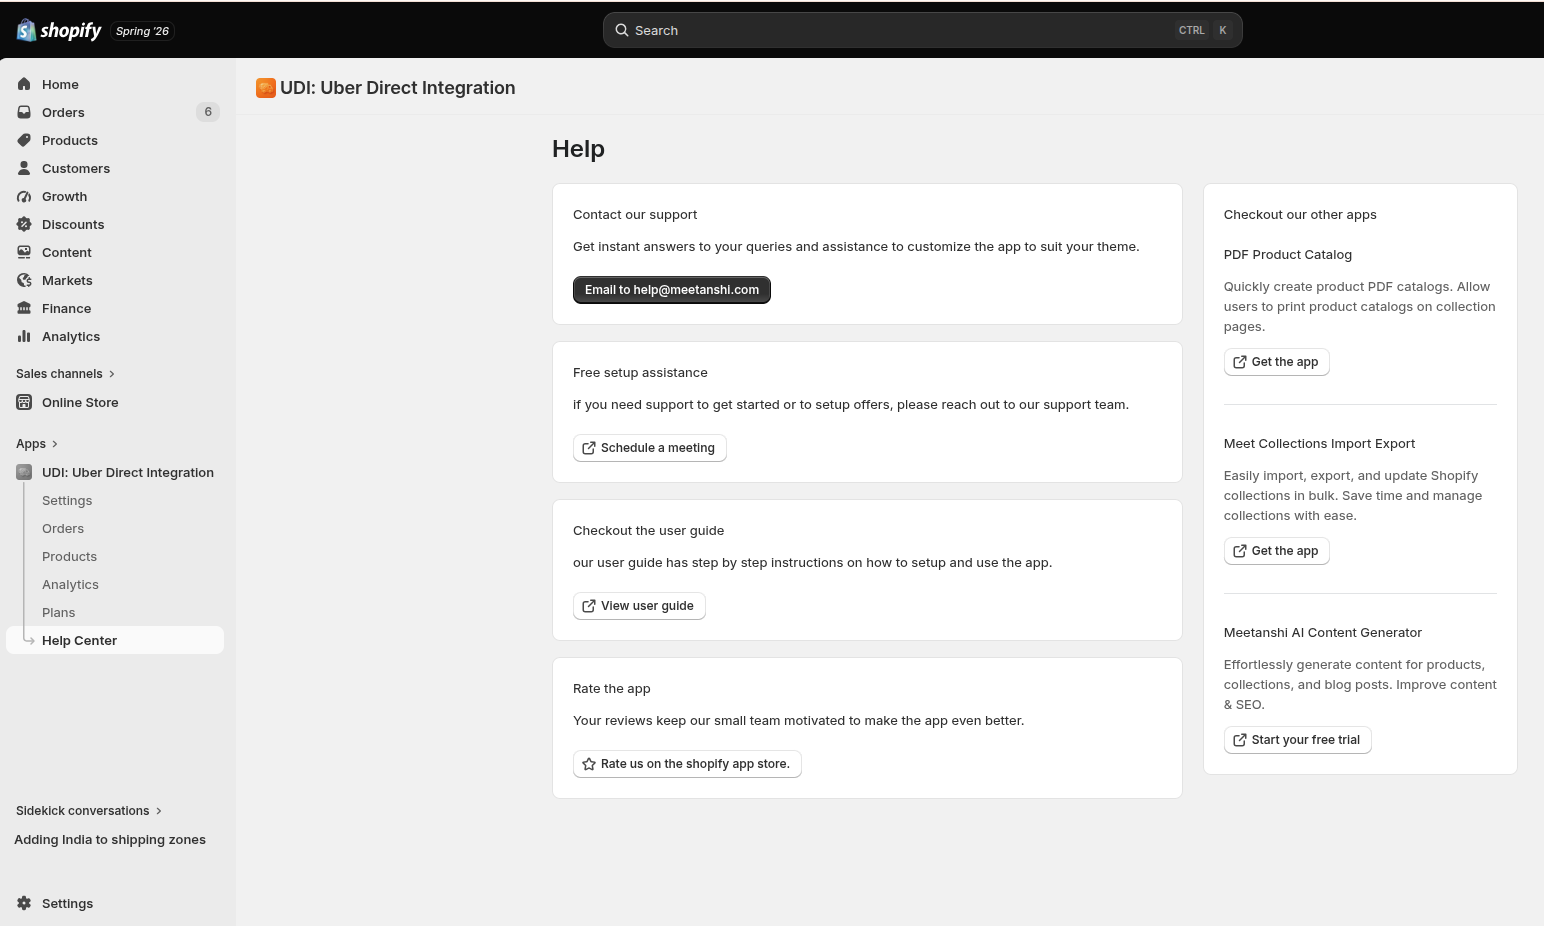Open the Finance section
The height and width of the screenshot is (926, 1544).
(x=115, y=308)
